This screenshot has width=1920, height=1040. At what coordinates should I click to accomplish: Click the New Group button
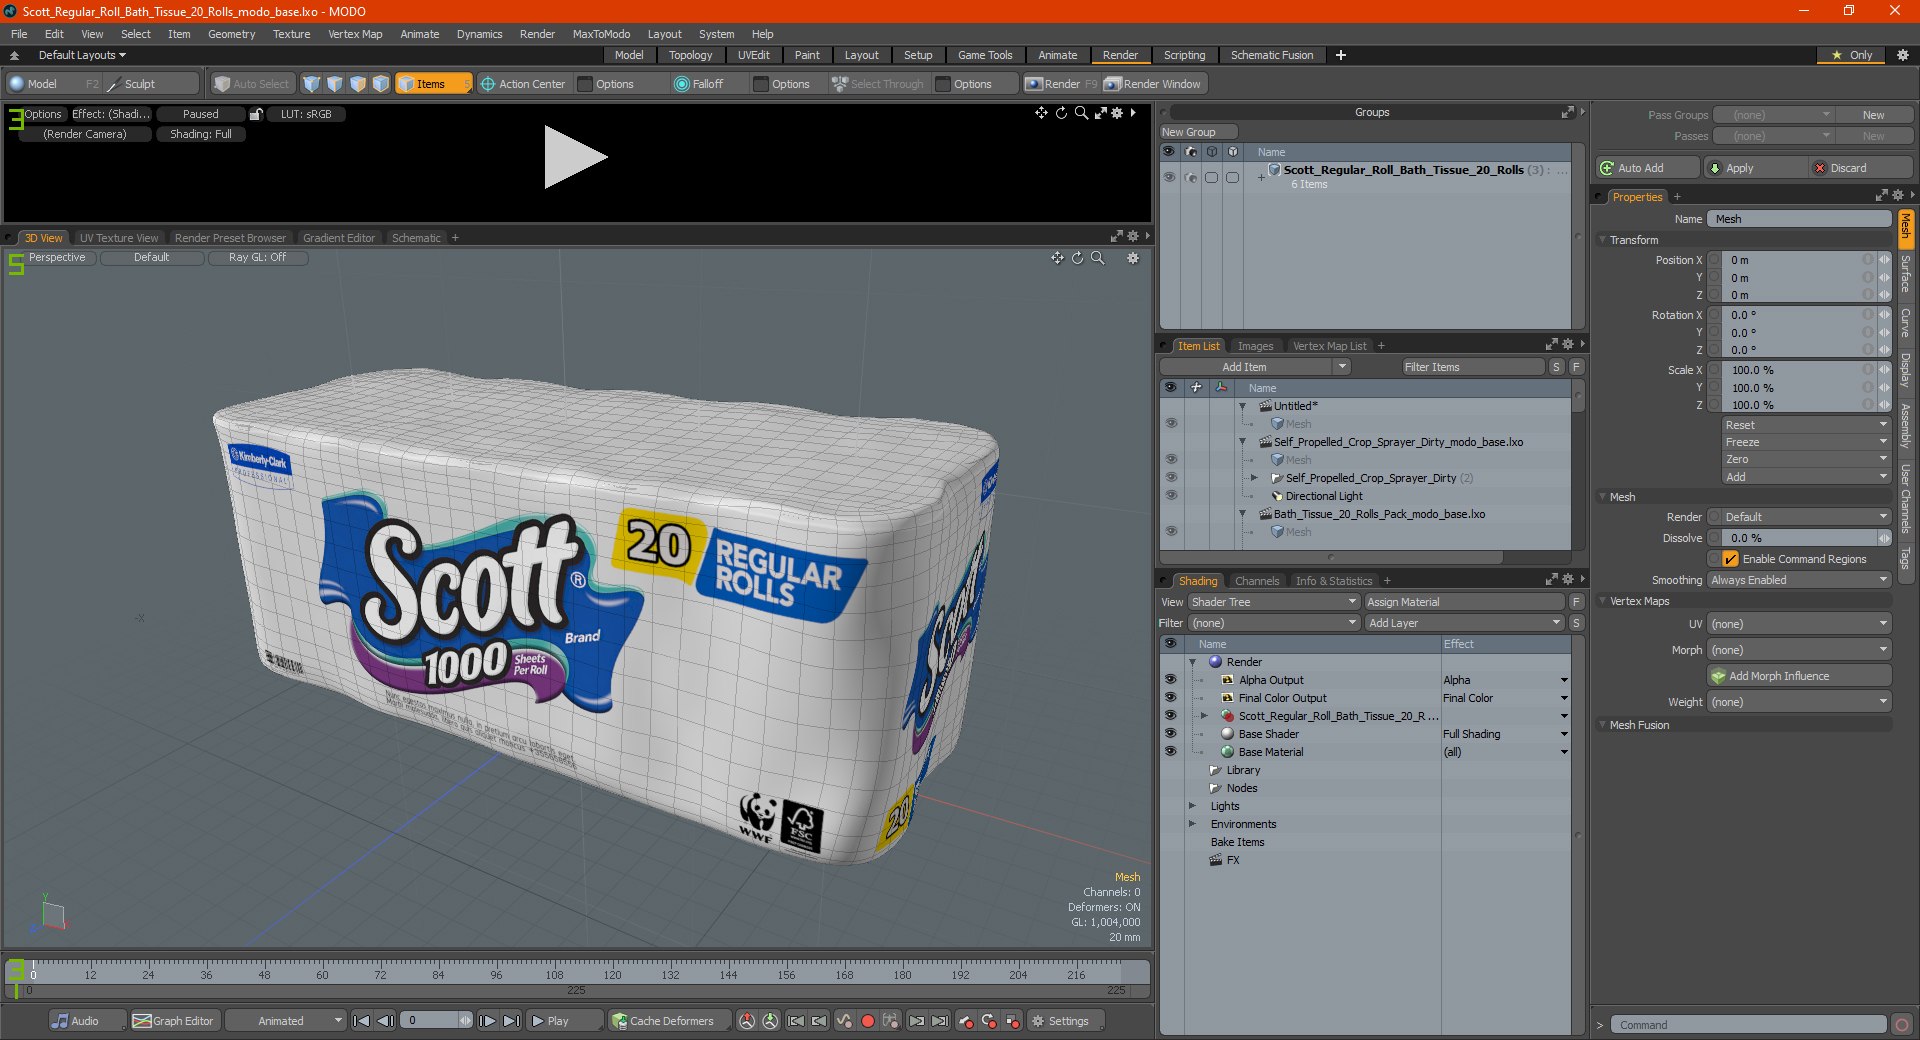coord(1198,132)
